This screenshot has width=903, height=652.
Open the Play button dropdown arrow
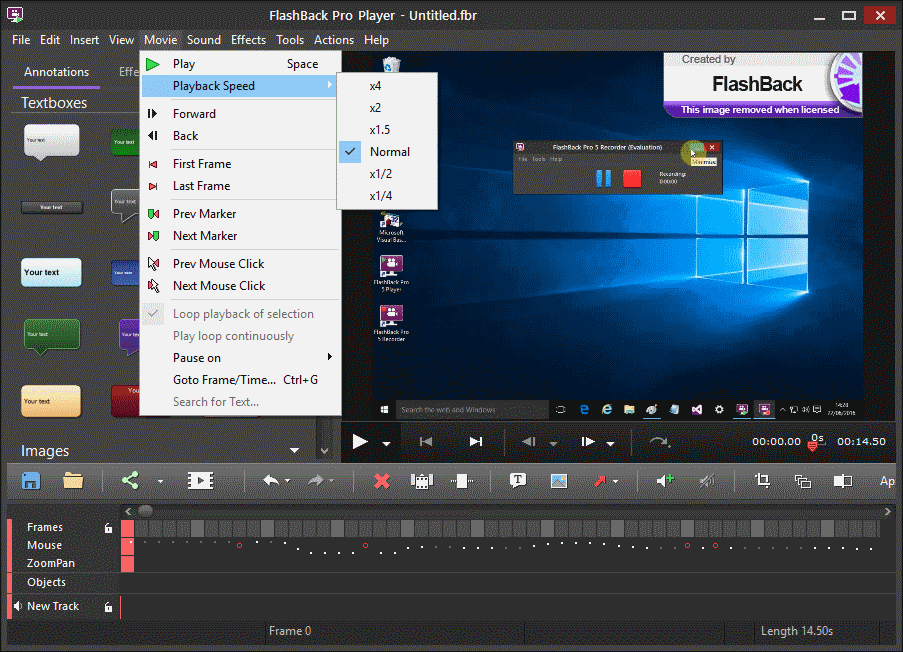click(x=386, y=443)
